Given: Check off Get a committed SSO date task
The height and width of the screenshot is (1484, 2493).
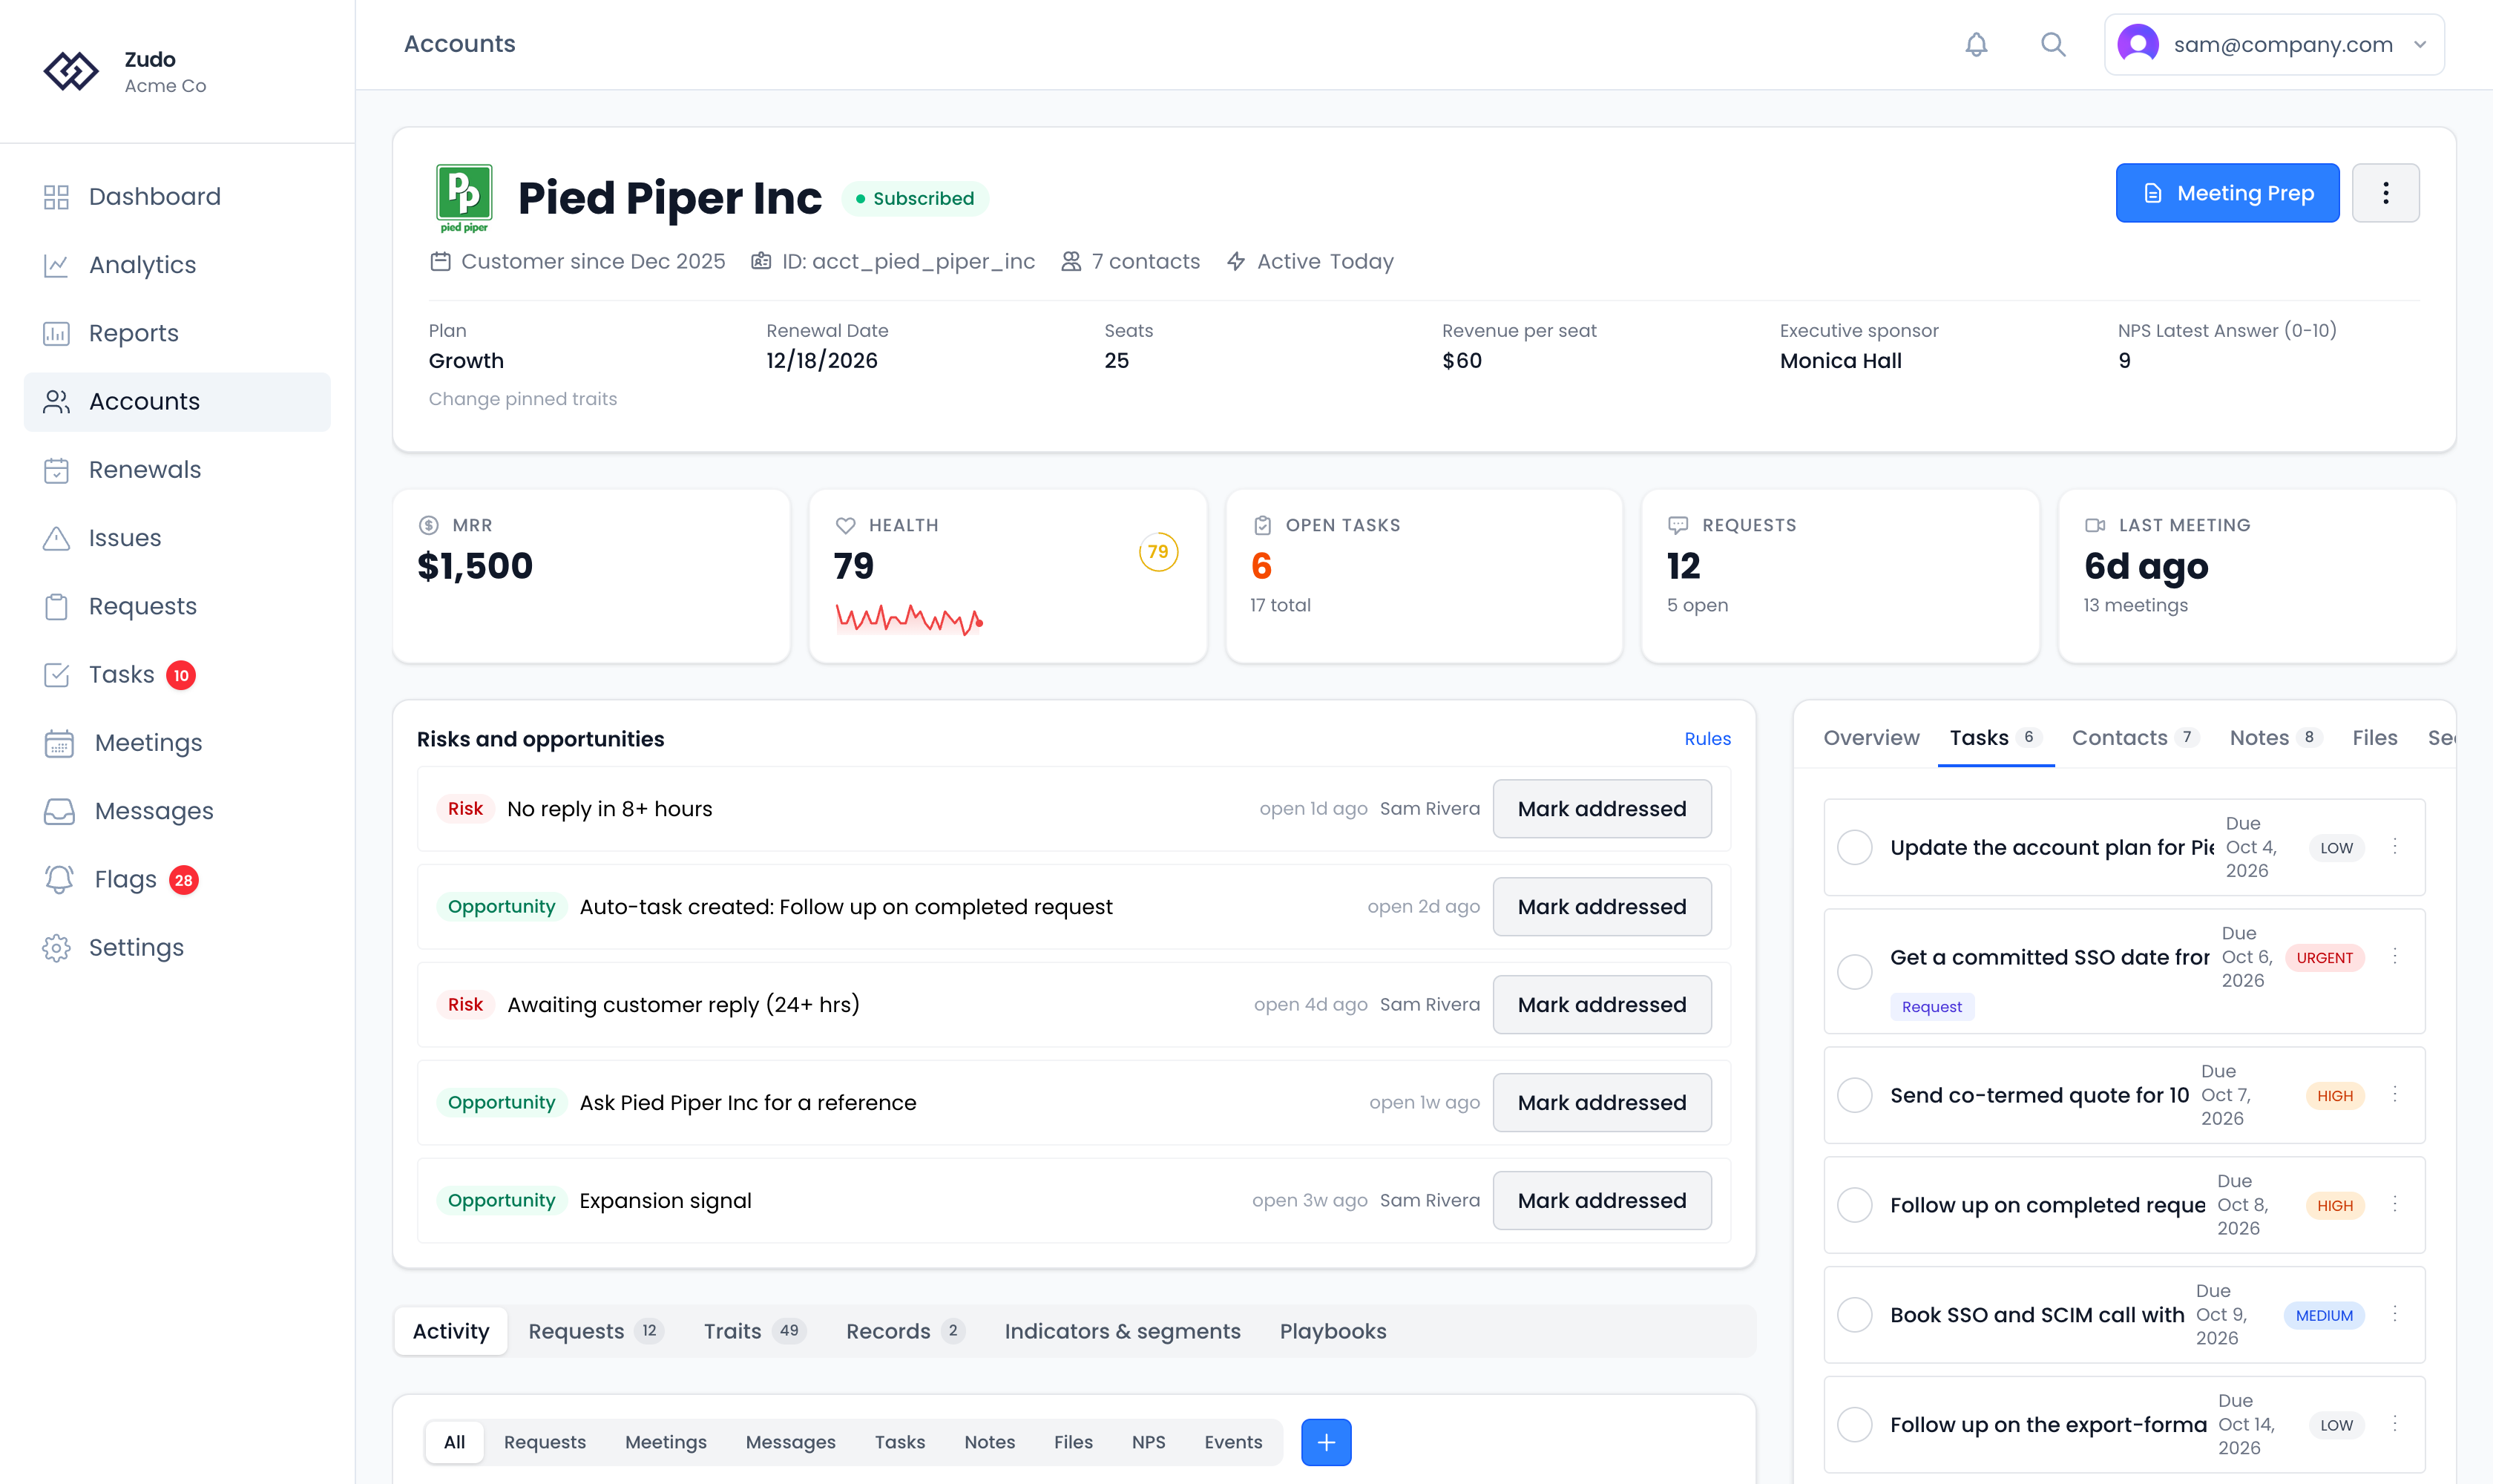Looking at the screenshot, I should [x=1855, y=971].
